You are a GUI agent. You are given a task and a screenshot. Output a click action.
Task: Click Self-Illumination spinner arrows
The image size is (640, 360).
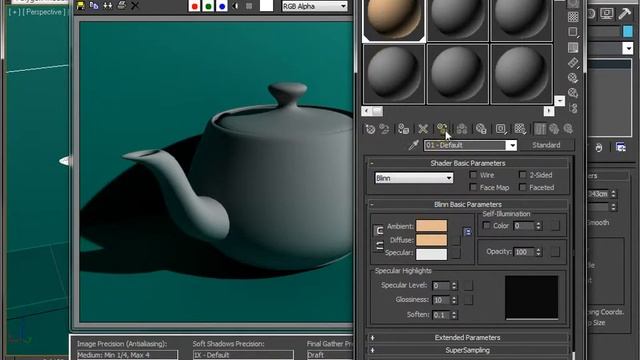tap(538, 226)
